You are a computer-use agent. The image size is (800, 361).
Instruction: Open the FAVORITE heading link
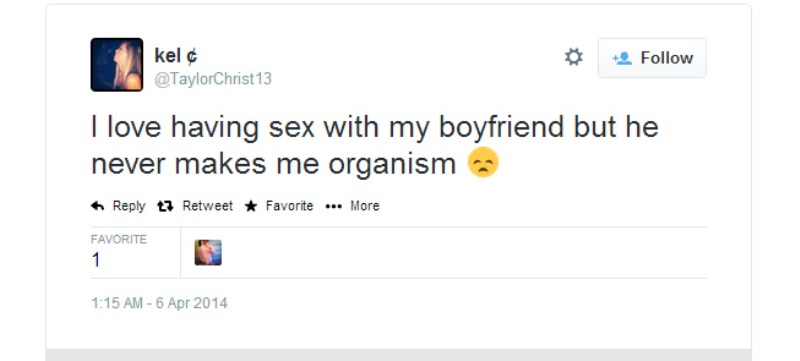[x=119, y=239]
